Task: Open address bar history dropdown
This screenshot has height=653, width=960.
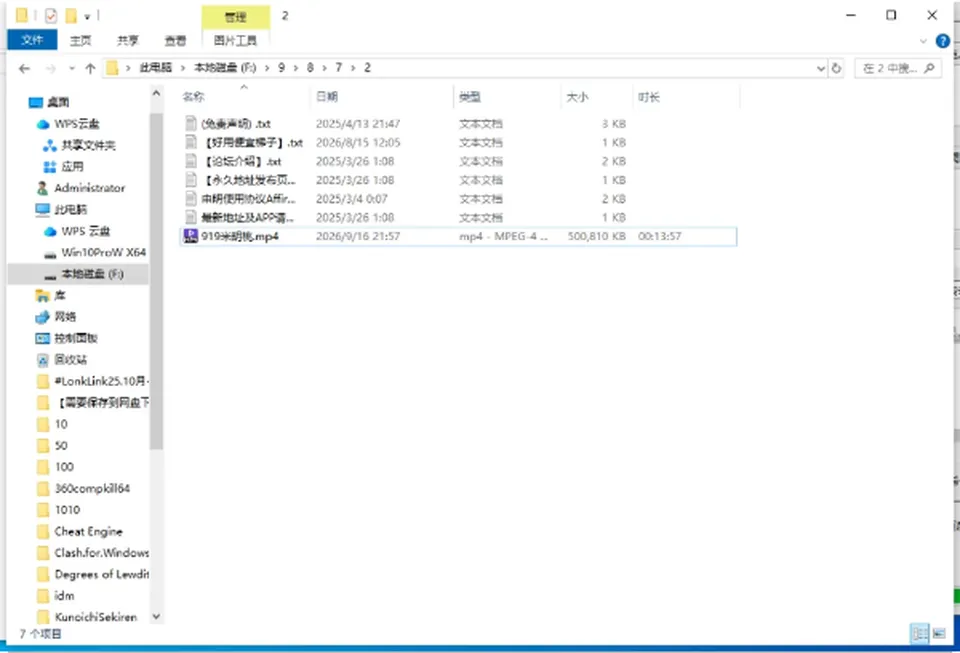Action: (x=821, y=69)
